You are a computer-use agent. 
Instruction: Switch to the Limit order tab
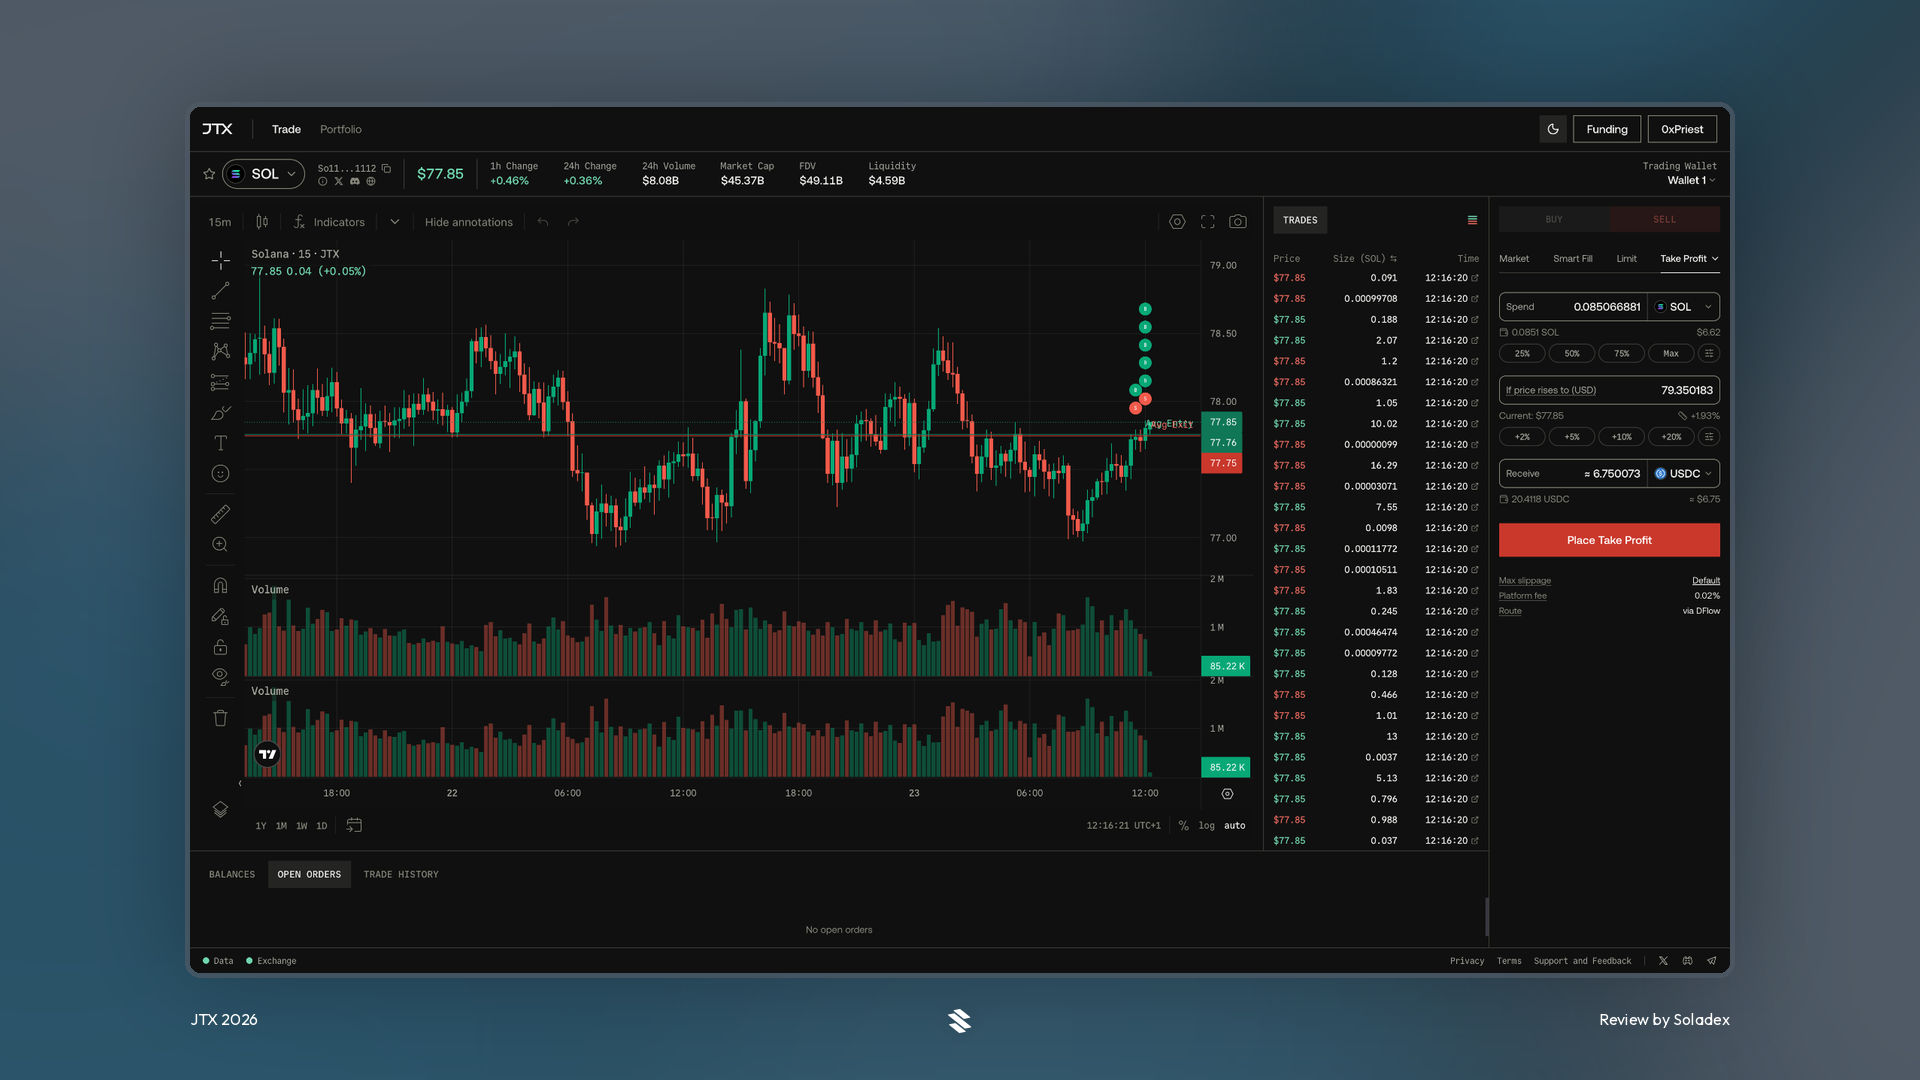1627,259
